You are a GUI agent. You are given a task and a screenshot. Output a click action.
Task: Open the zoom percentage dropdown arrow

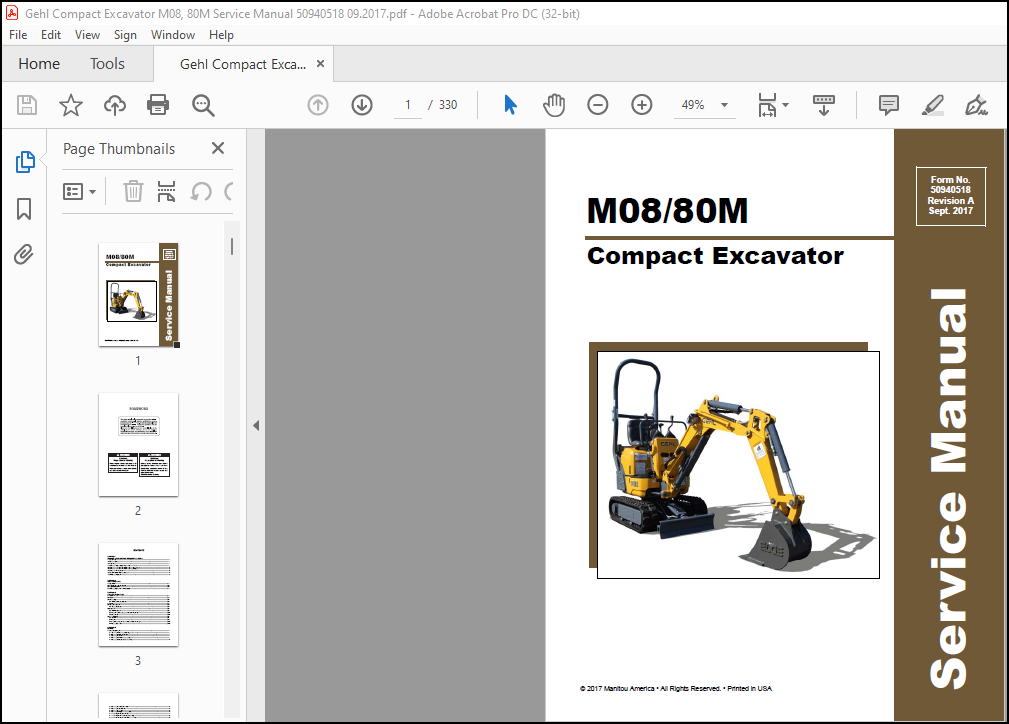click(x=724, y=105)
